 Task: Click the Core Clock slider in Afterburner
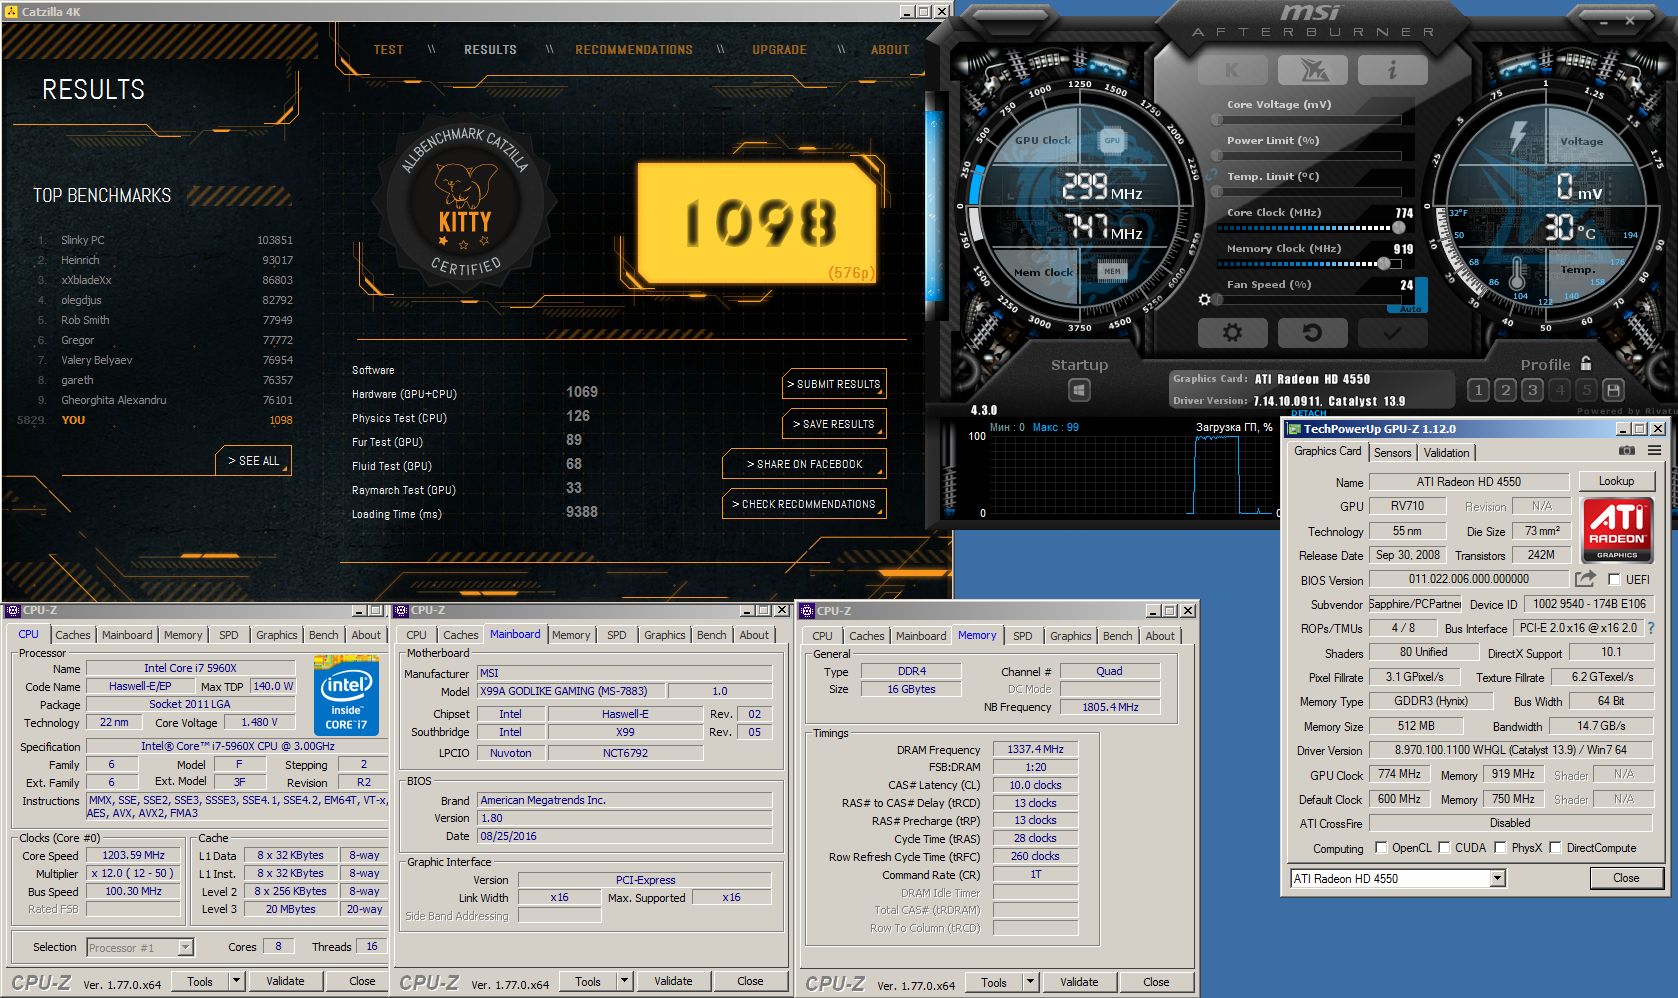1310,228
